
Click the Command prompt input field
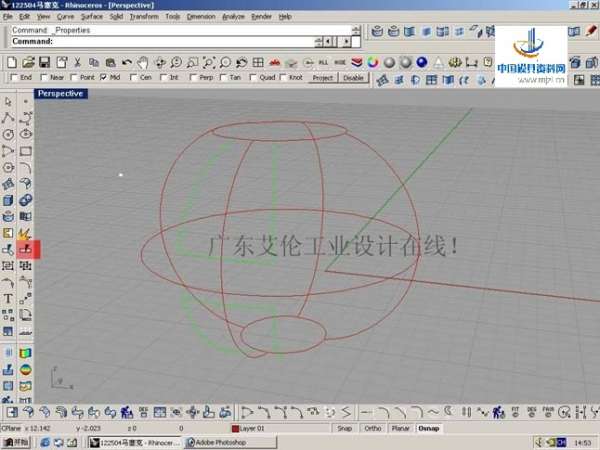[x=165, y=41]
